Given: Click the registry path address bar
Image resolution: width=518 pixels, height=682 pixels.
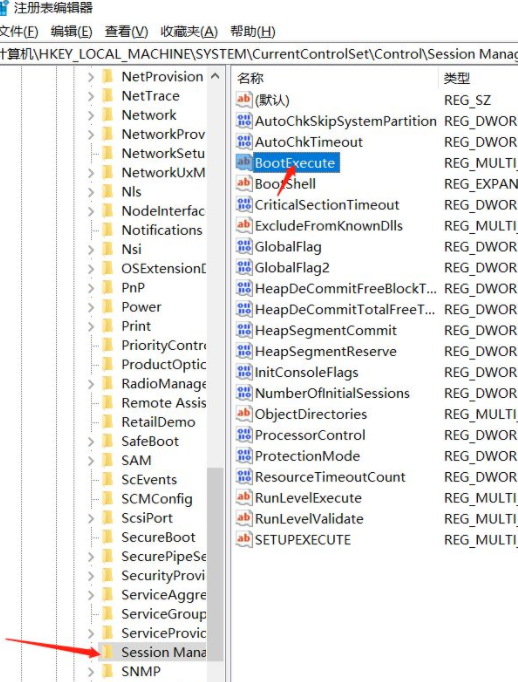Looking at the screenshot, I should click(x=259, y=54).
